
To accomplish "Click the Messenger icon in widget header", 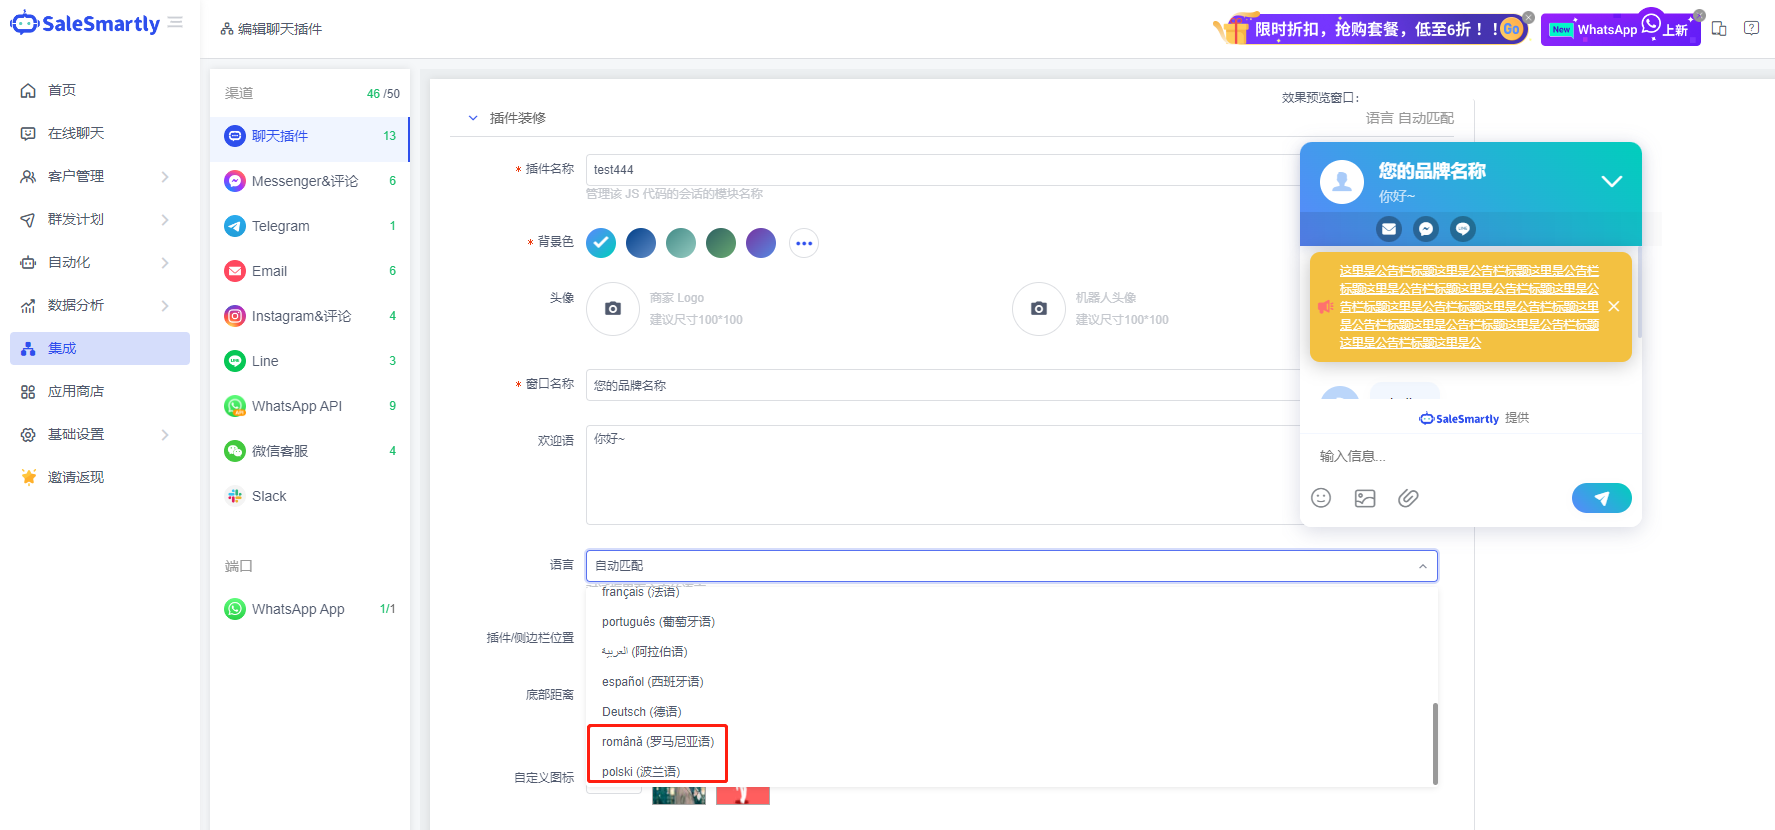I will [1426, 229].
